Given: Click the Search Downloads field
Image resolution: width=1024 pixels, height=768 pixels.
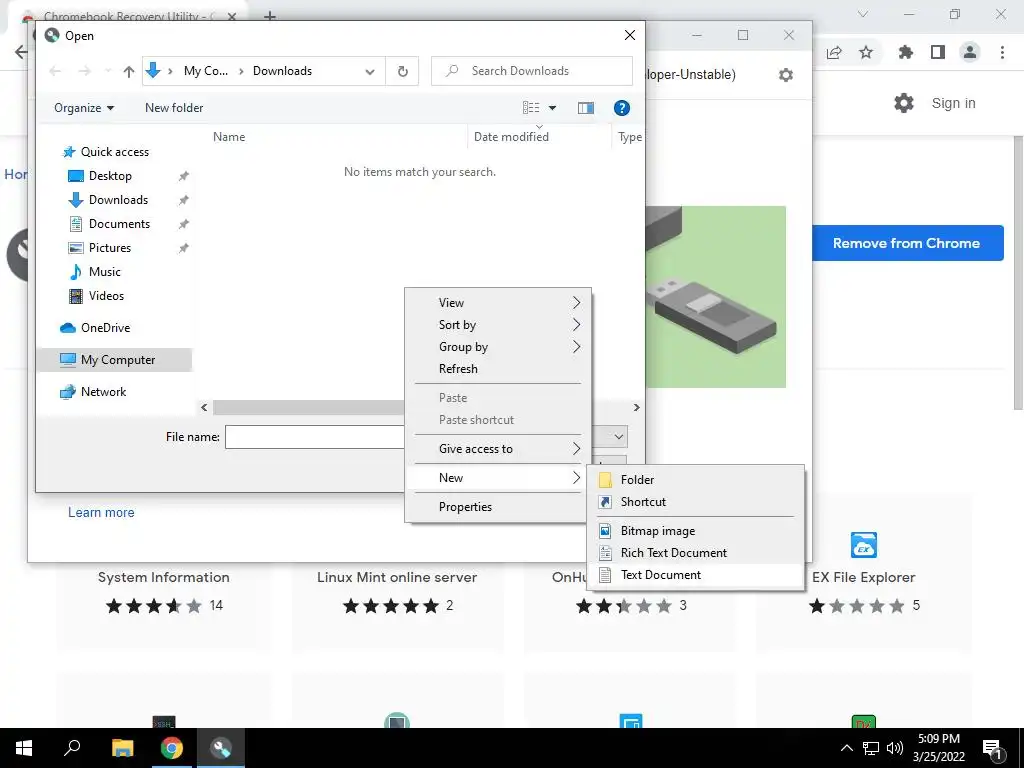Looking at the screenshot, I should pos(532,71).
